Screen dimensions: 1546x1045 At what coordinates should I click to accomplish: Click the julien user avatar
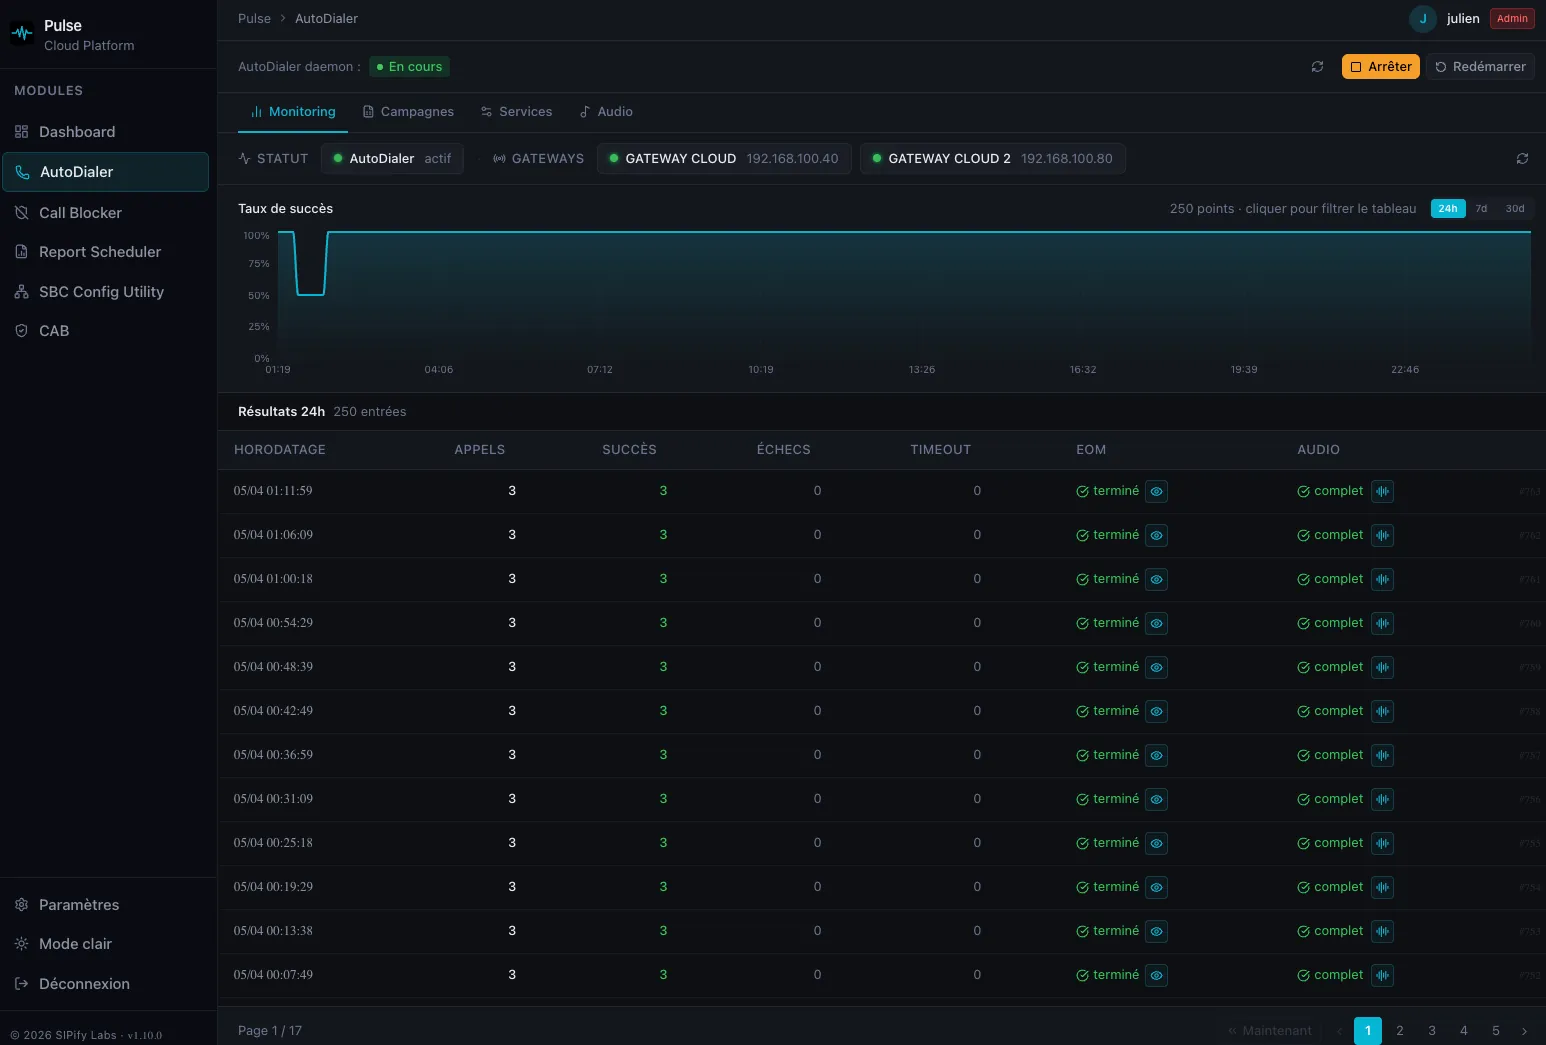coord(1422,18)
